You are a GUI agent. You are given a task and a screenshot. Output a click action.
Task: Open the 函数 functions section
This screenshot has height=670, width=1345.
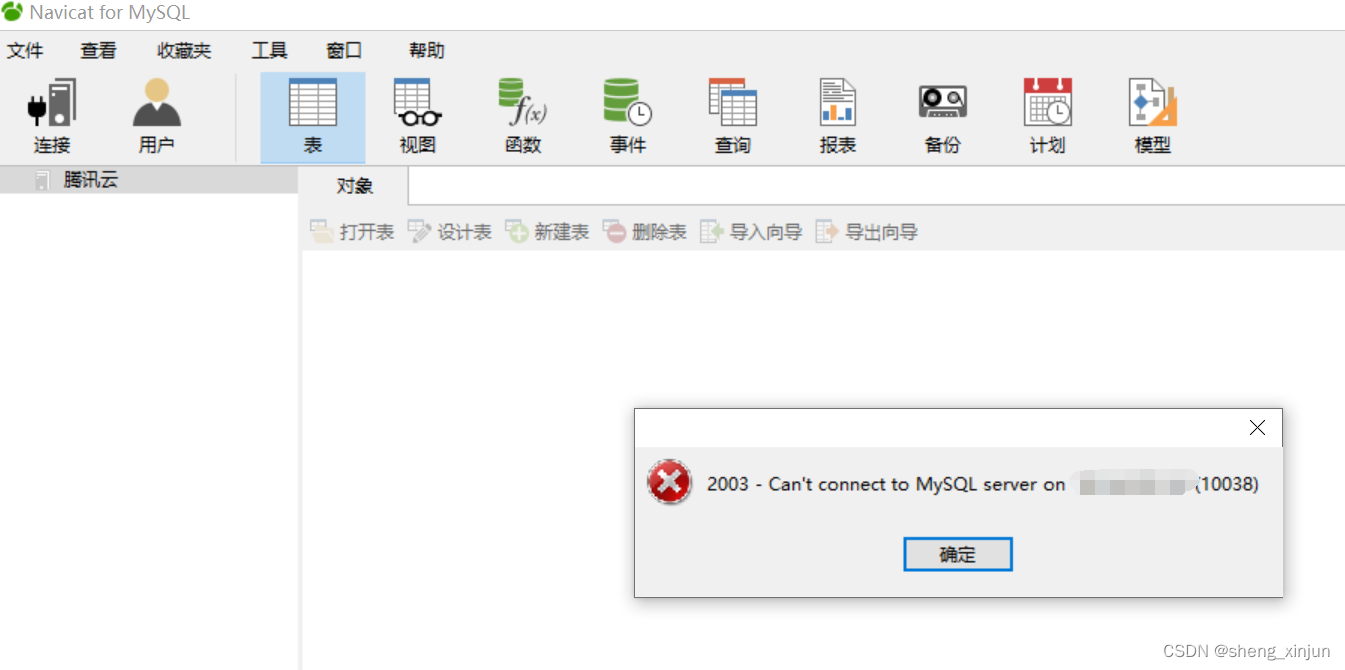(523, 117)
